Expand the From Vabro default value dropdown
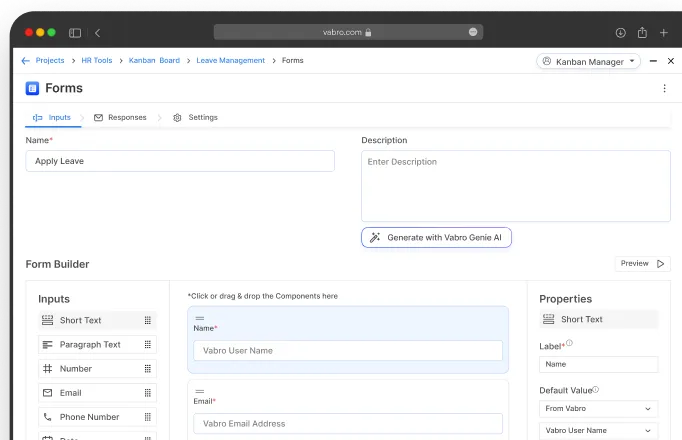Viewport: 682px width, 440px height. tap(598, 409)
